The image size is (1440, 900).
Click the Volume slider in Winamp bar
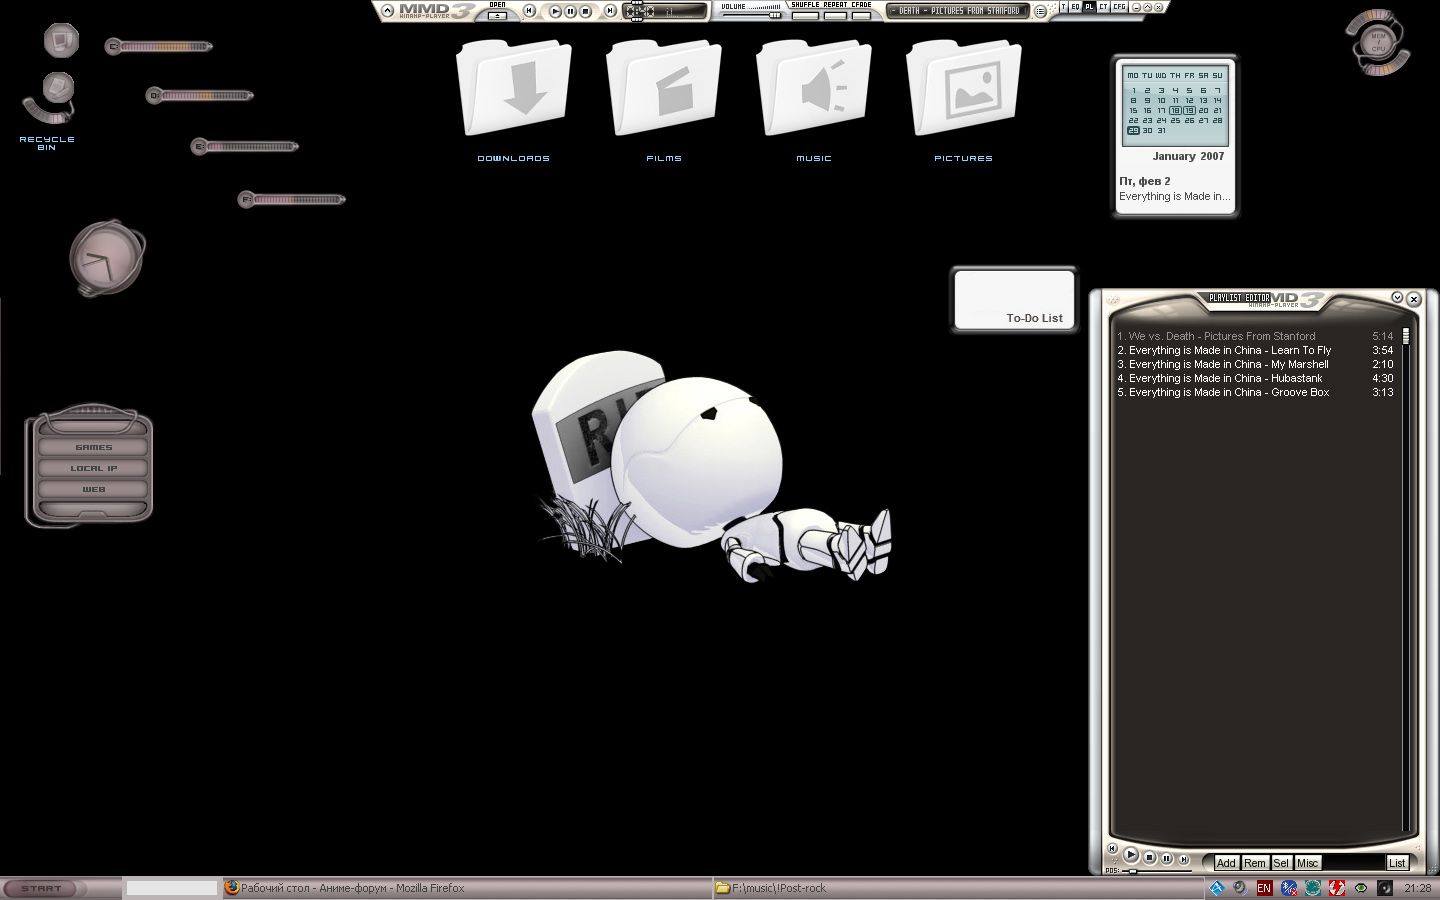(751, 15)
